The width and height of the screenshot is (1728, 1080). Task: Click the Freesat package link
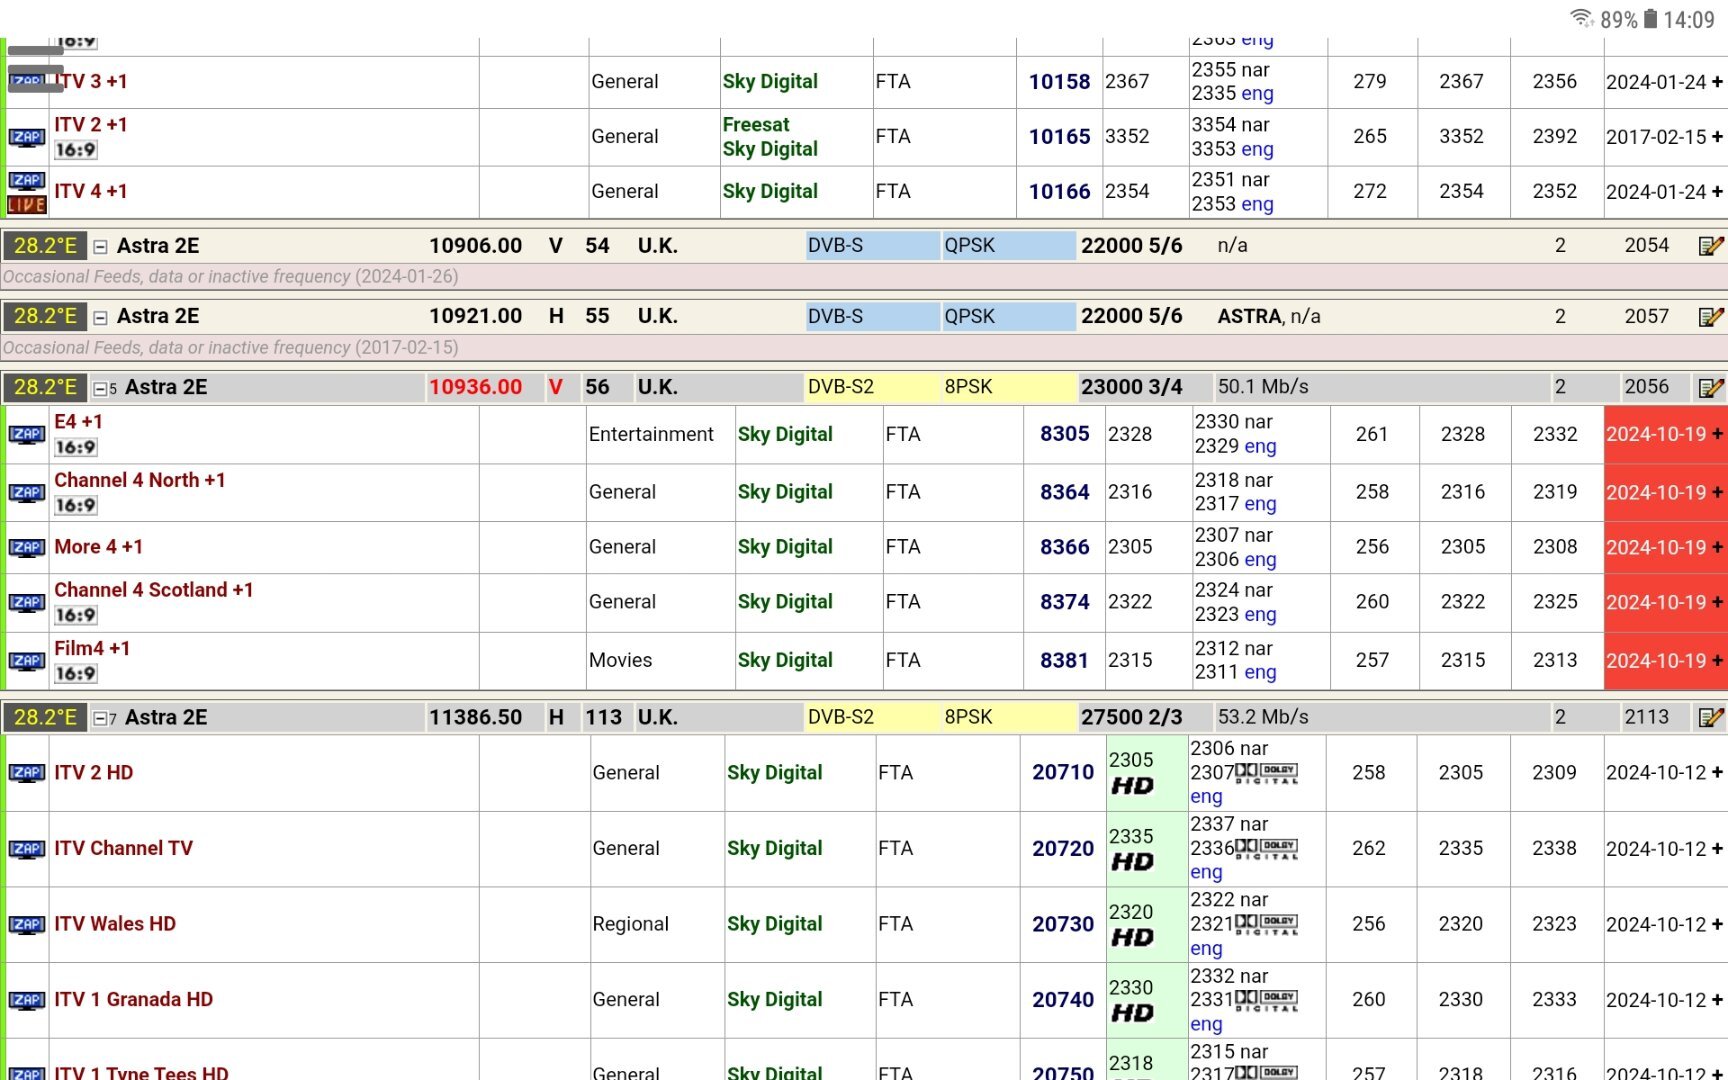pos(755,125)
